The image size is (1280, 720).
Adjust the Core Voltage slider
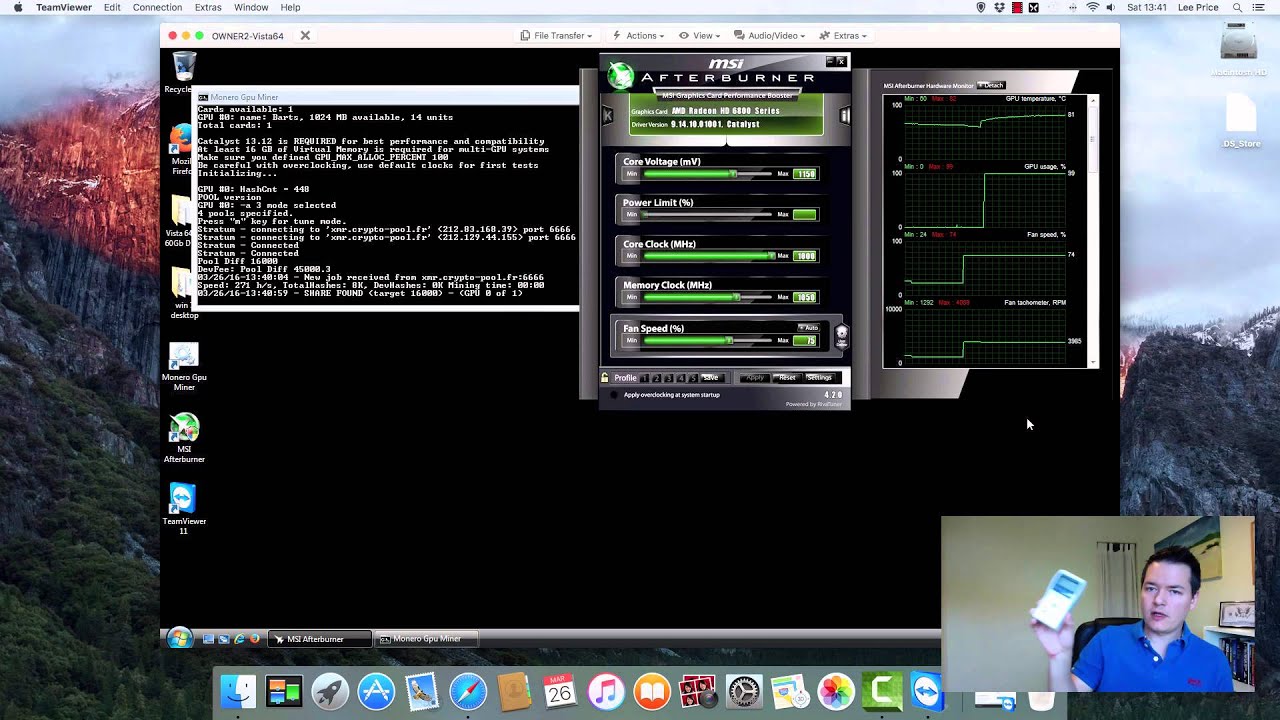tap(708, 174)
